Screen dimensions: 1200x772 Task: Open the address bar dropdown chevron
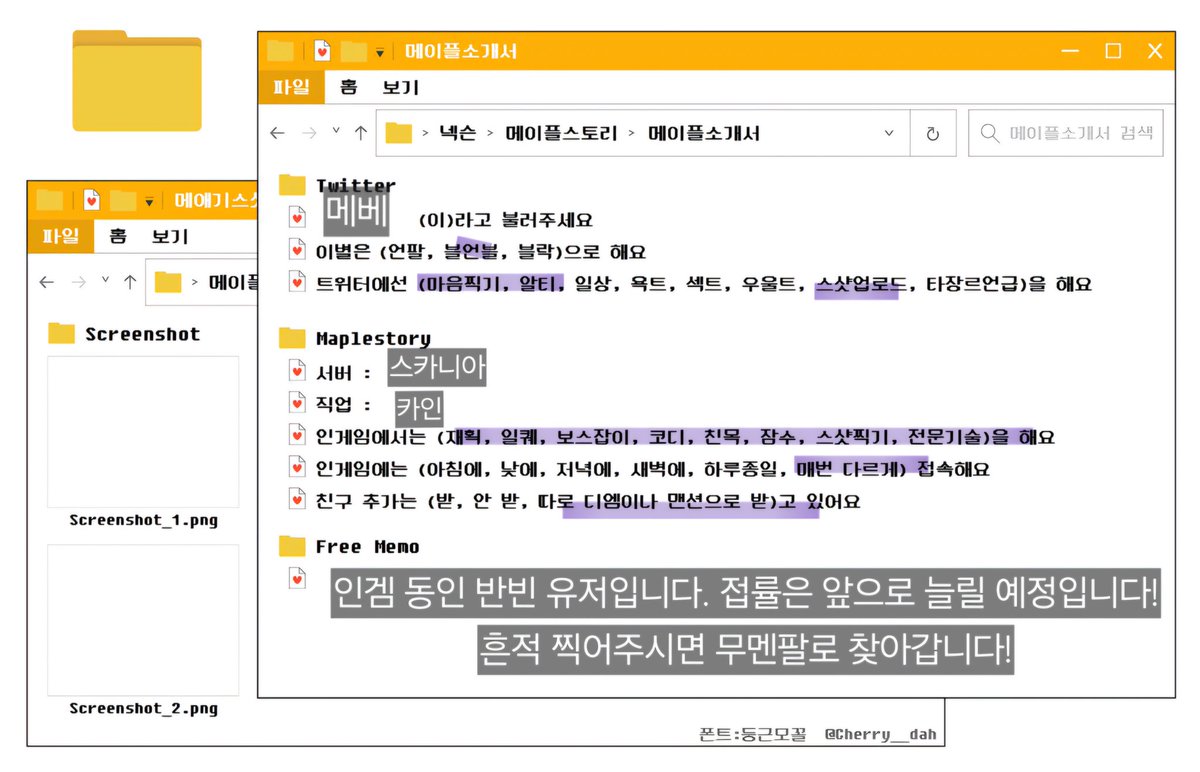(888, 132)
